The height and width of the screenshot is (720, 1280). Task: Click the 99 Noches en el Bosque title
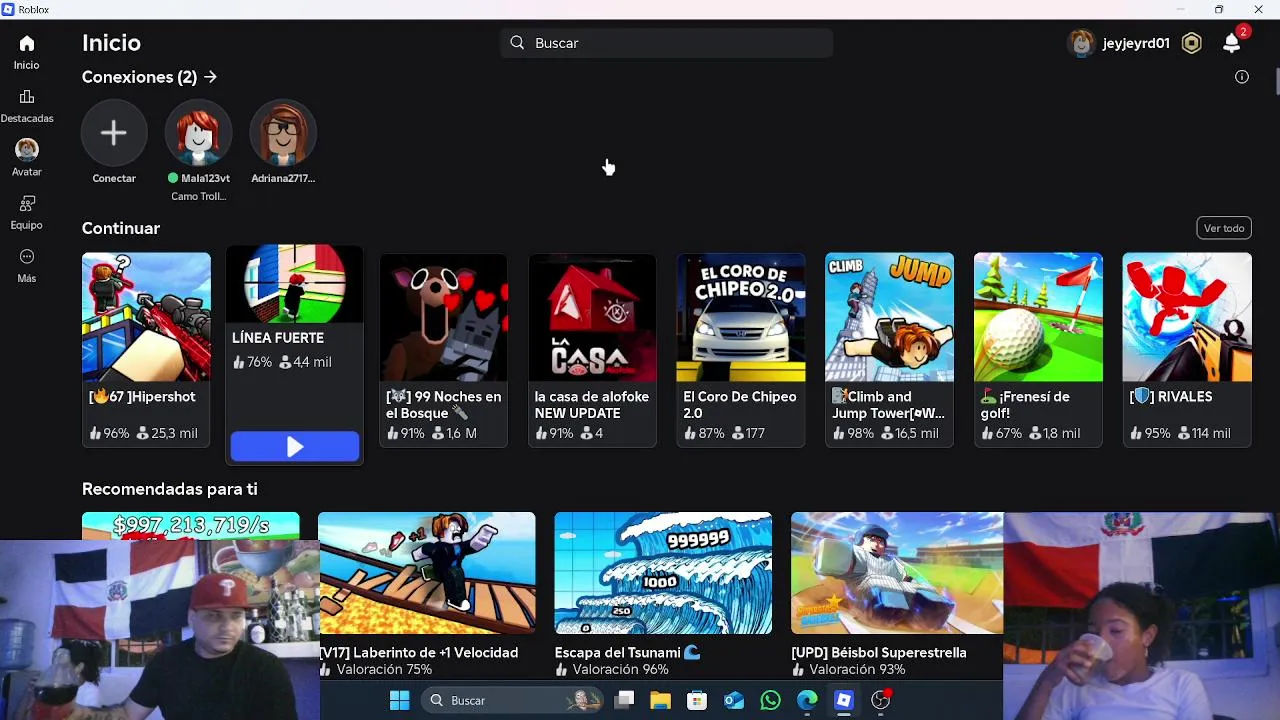tap(443, 405)
